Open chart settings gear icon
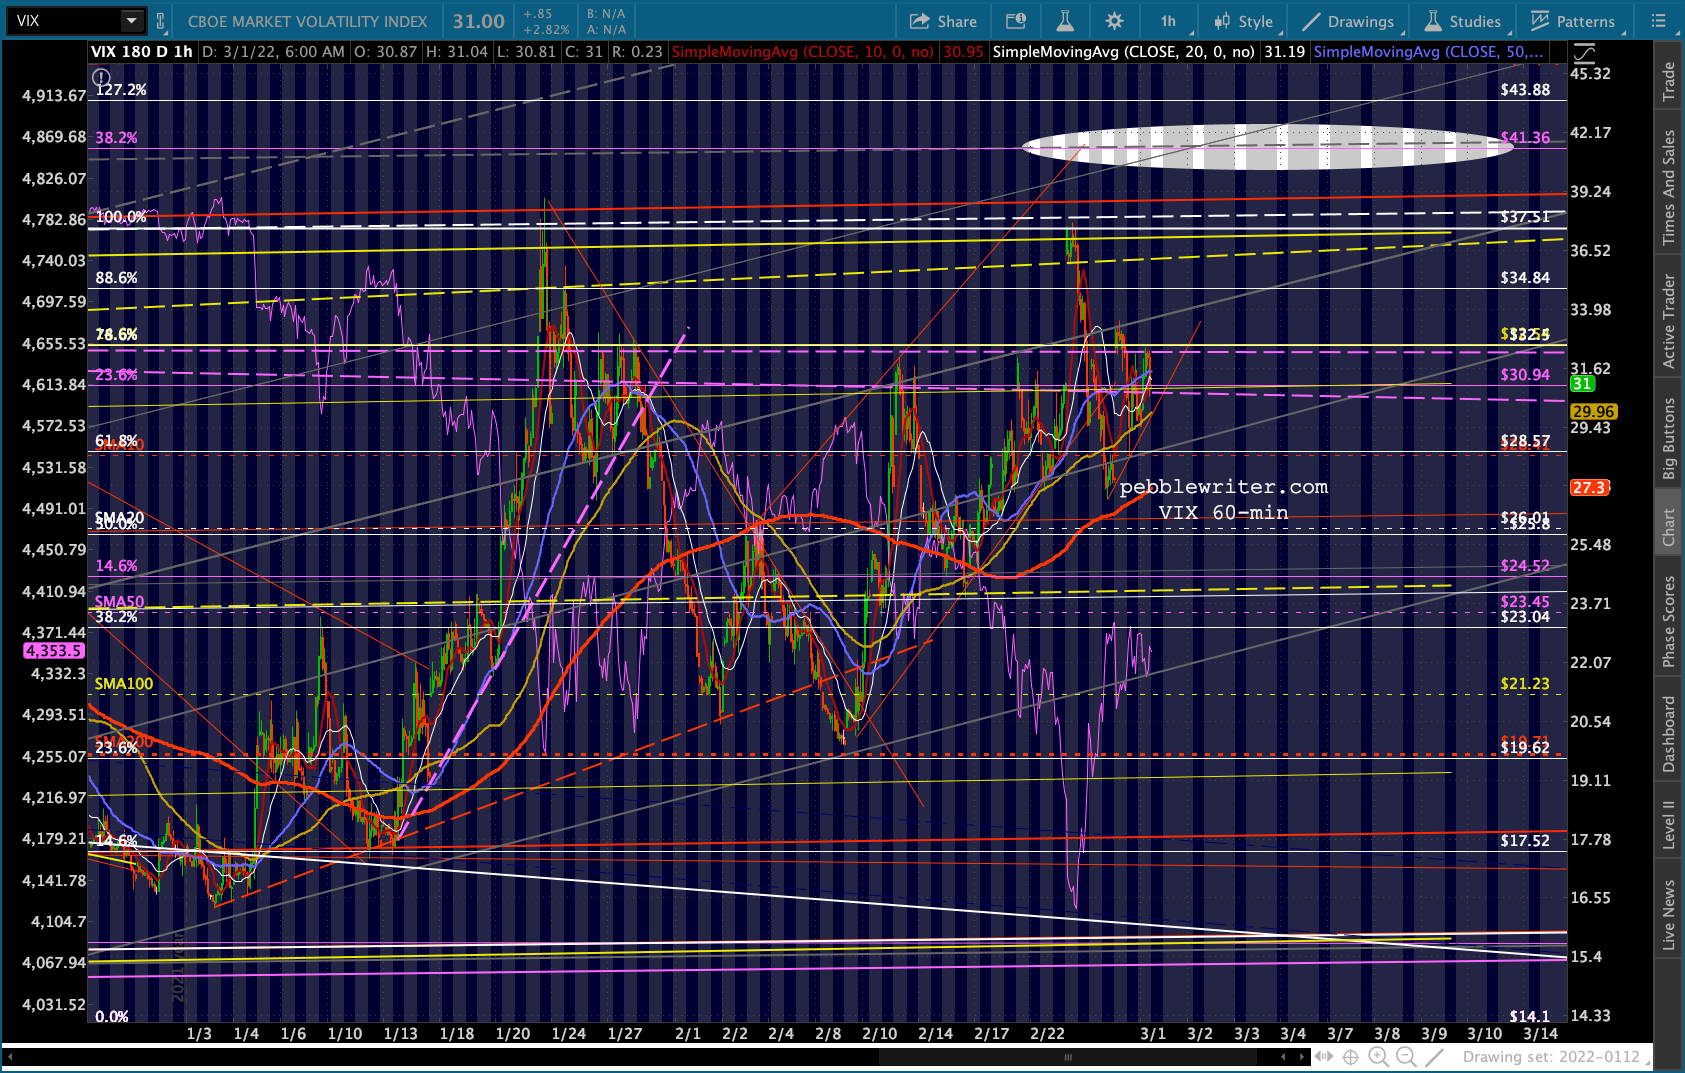Screen dimensions: 1685x1073 click(1114, 21)
